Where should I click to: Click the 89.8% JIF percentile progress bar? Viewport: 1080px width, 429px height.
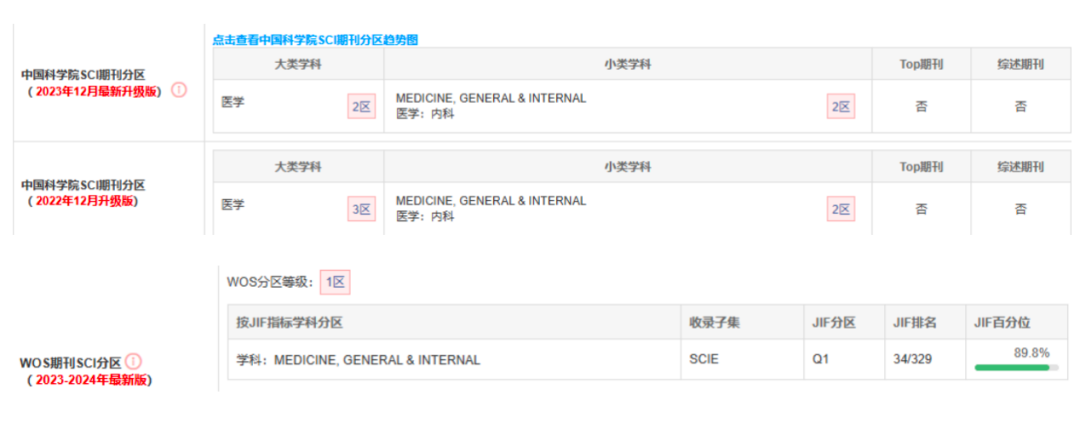pos(1017,368)
